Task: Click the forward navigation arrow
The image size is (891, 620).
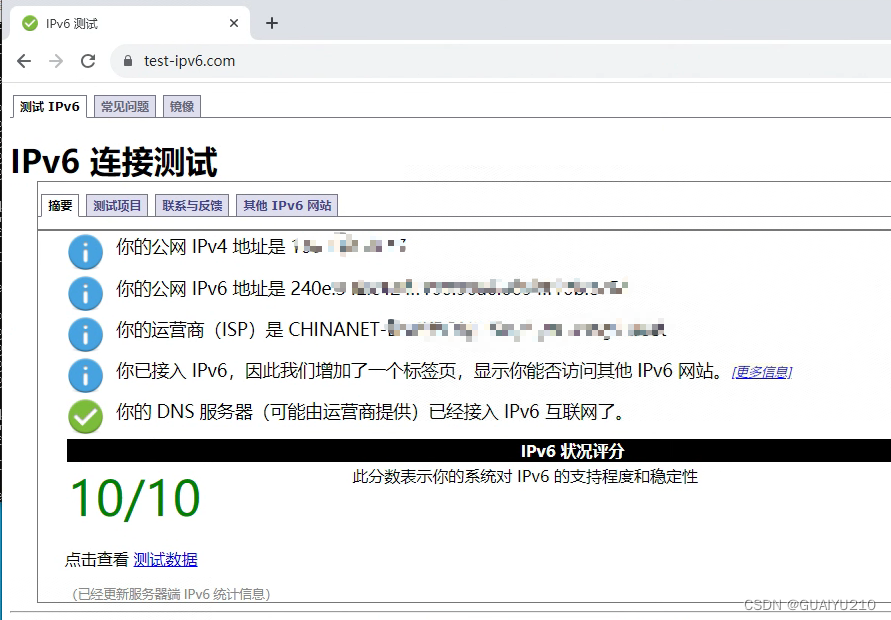Action: coord(56,60)
